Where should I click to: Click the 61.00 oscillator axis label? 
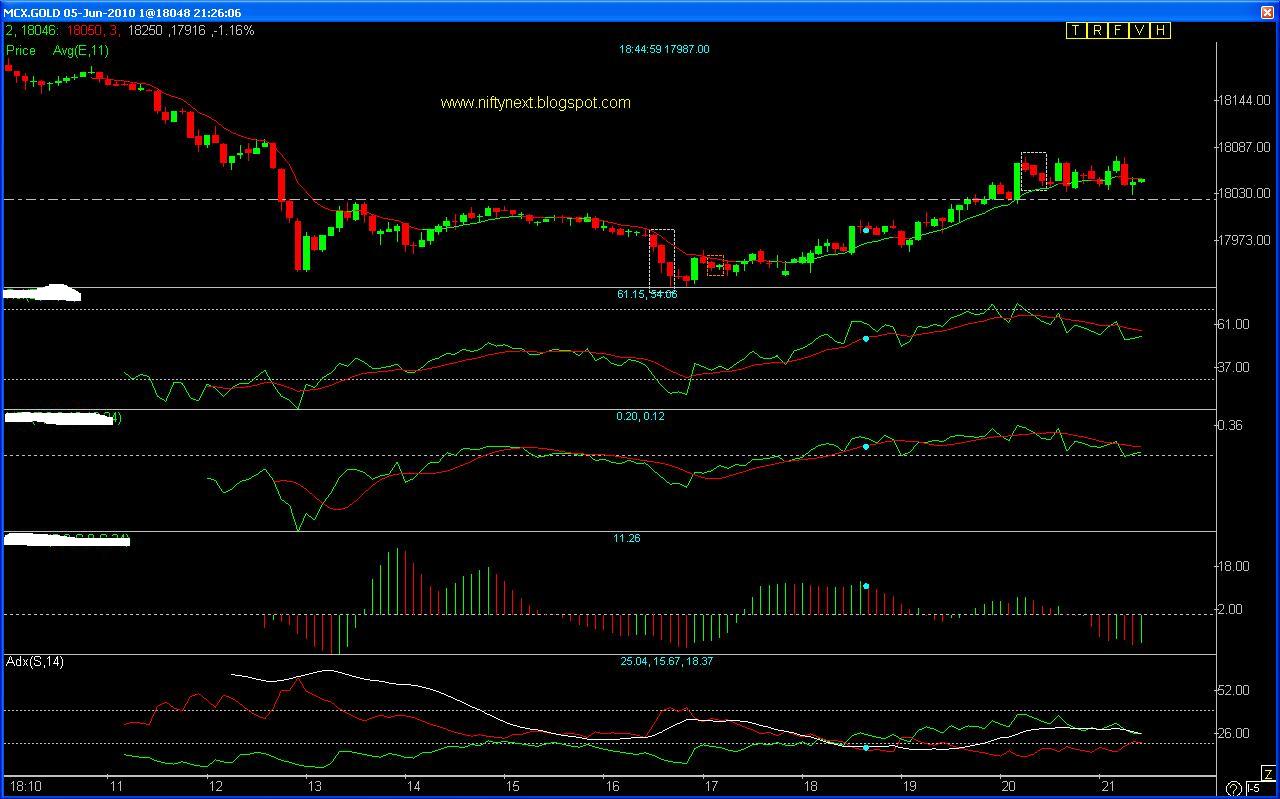click(x=1236, y=325)
